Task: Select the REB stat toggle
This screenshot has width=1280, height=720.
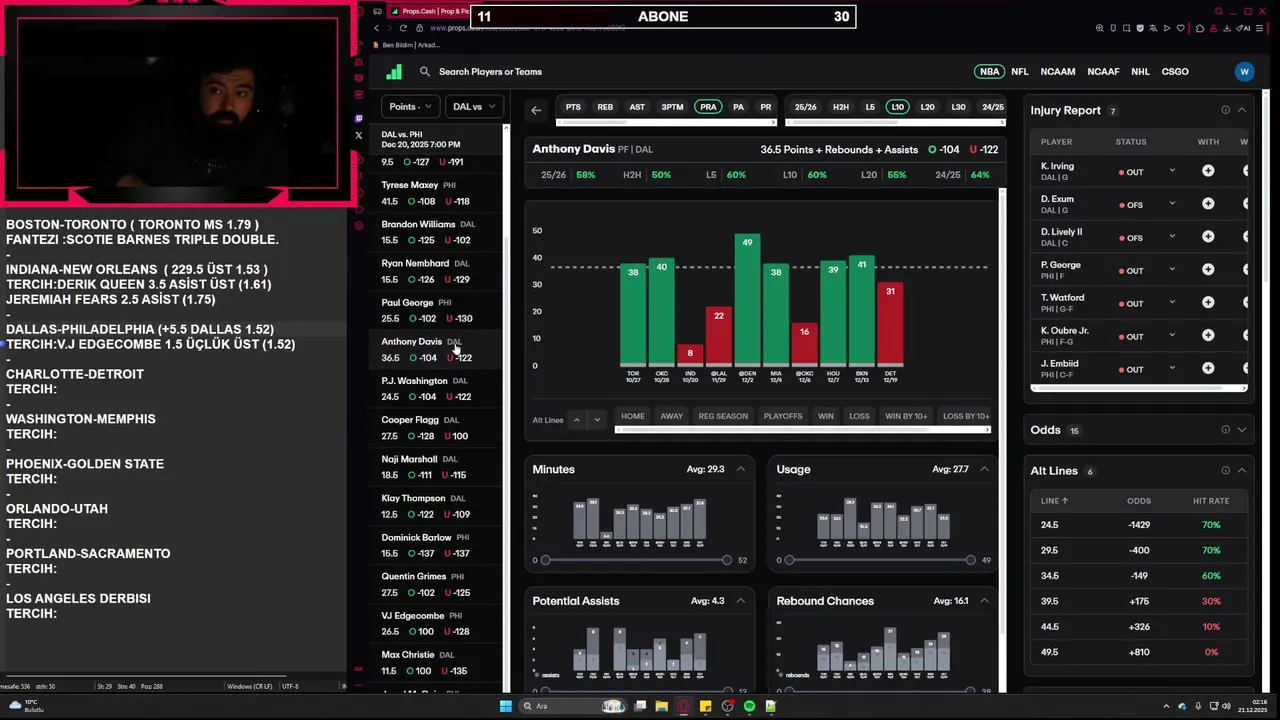Action: (x=605, y=107)
